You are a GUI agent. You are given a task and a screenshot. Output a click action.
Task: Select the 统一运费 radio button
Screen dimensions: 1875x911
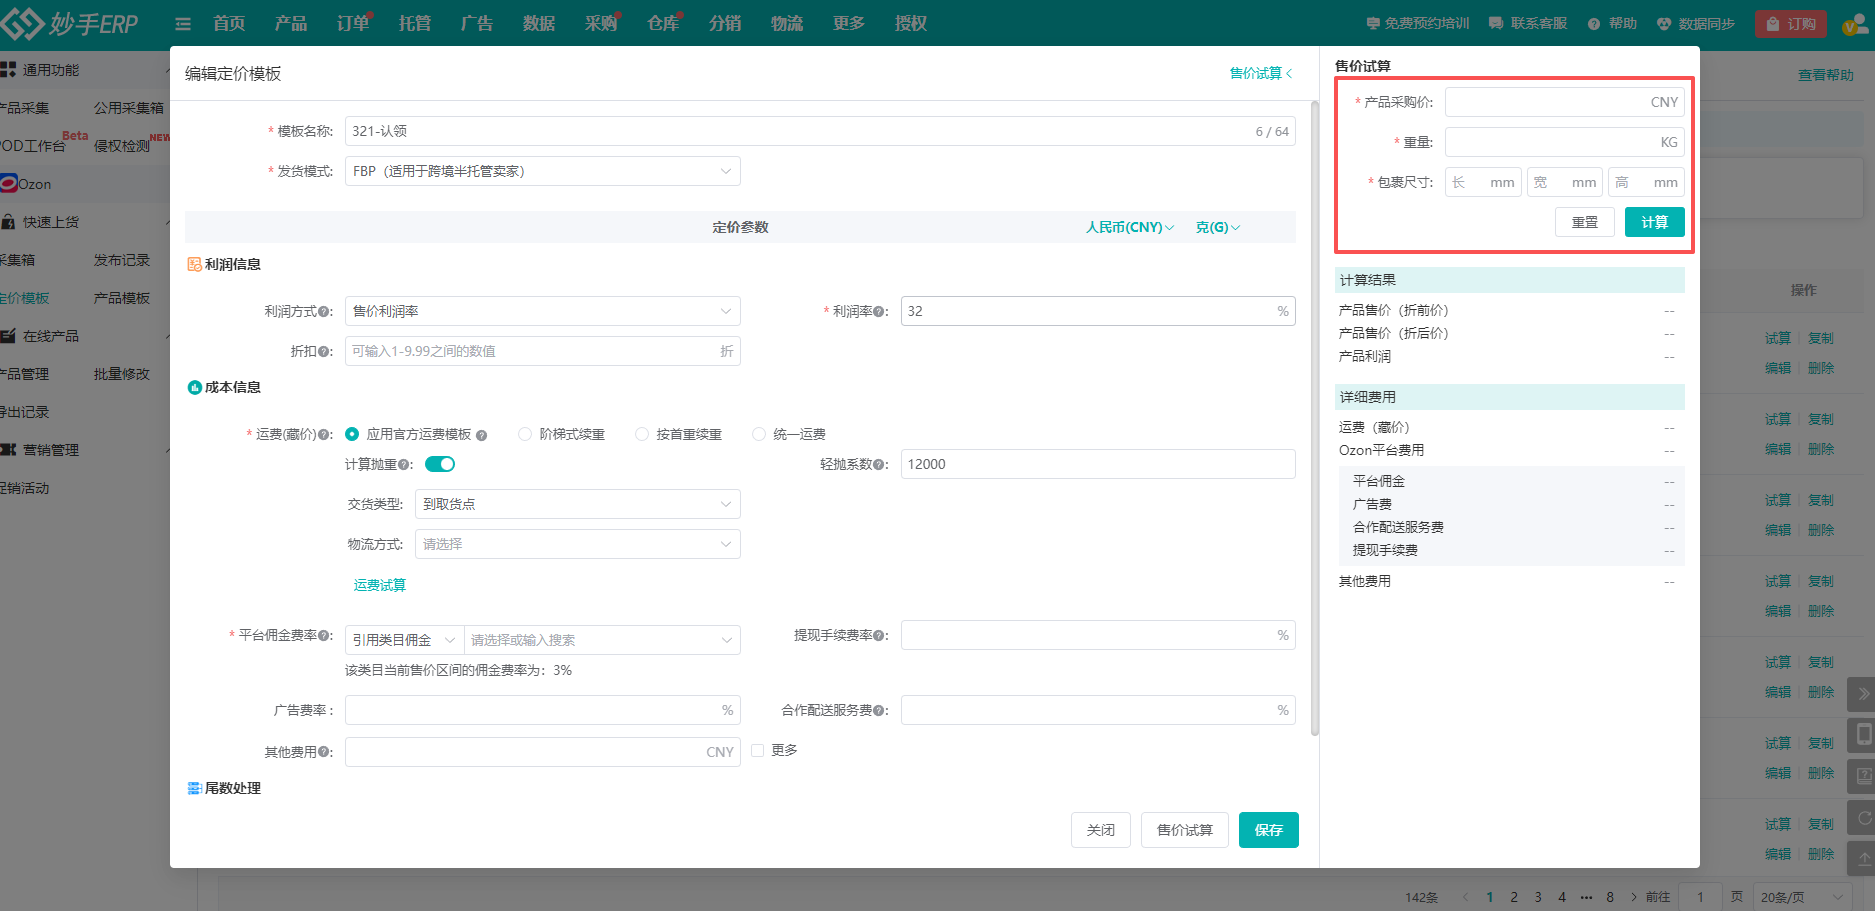pos(759,434)
